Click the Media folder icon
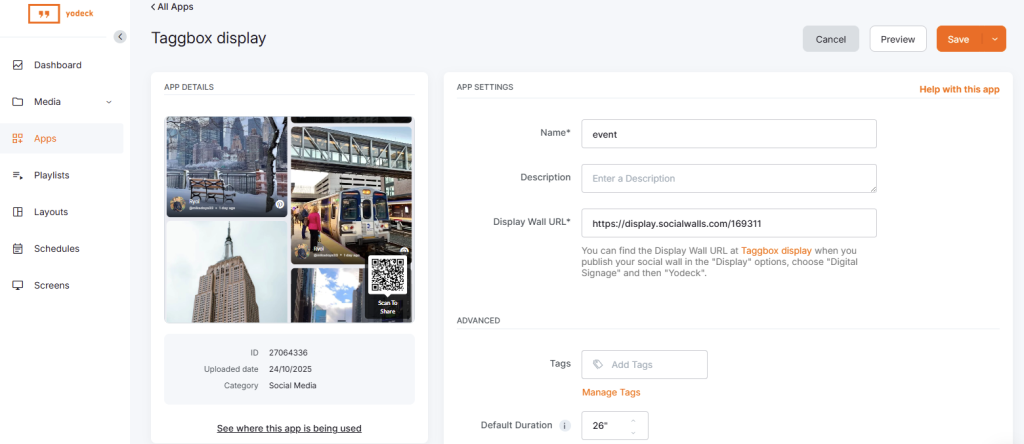The height and width of the screenshot is (444, 1024). coord(17,102)
